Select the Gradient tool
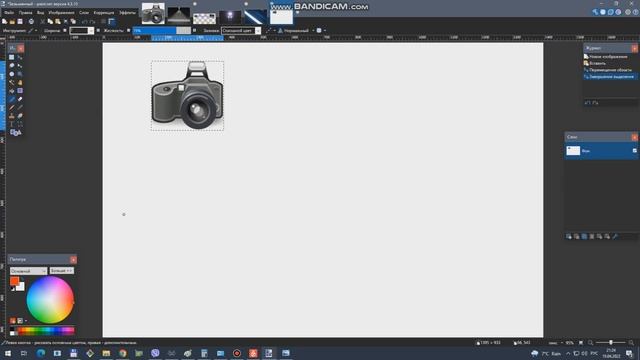The width and height of the screenshot is (640, 360). [20, 91]
